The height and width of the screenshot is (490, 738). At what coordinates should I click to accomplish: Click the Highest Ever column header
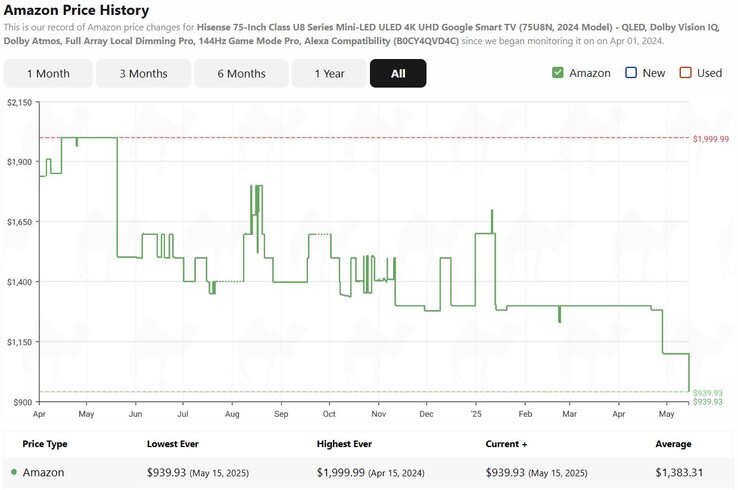coord(344,444)
